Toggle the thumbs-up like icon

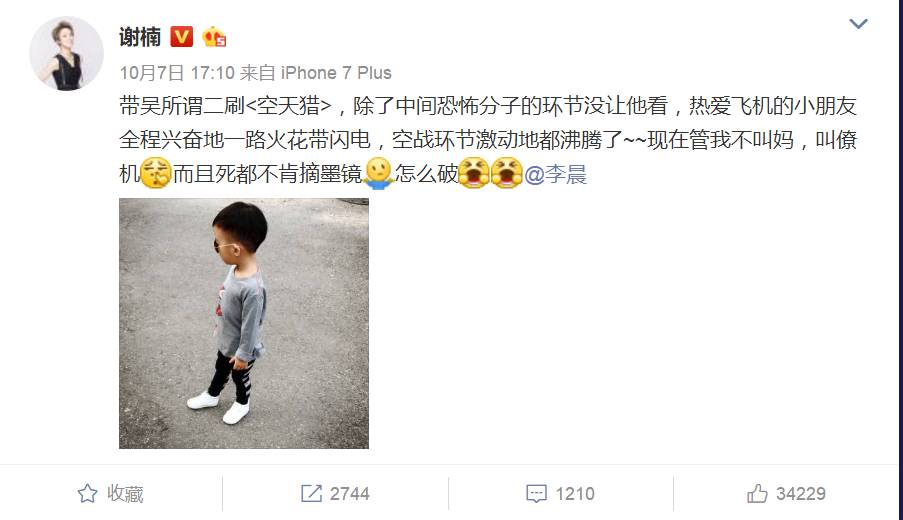pos(757,494)
